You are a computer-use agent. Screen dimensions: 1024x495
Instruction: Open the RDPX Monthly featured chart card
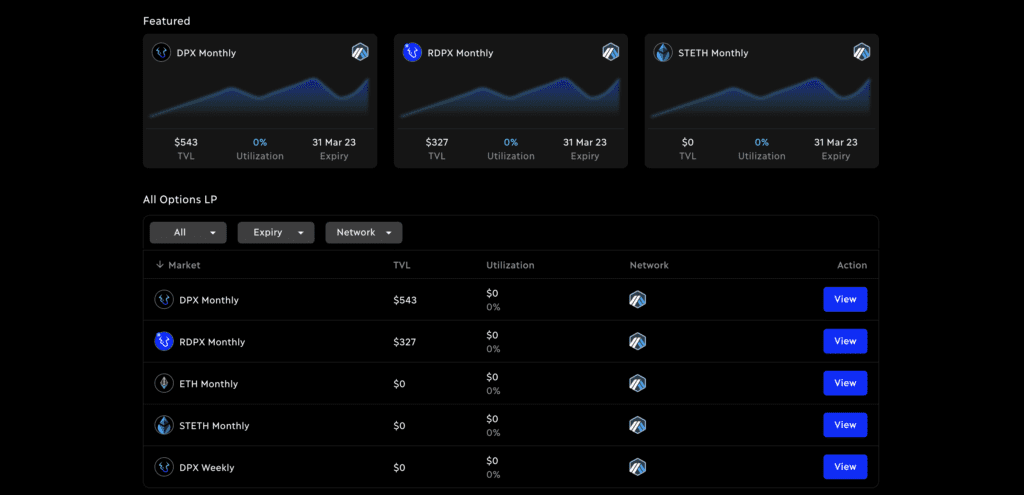click(511, 101)
